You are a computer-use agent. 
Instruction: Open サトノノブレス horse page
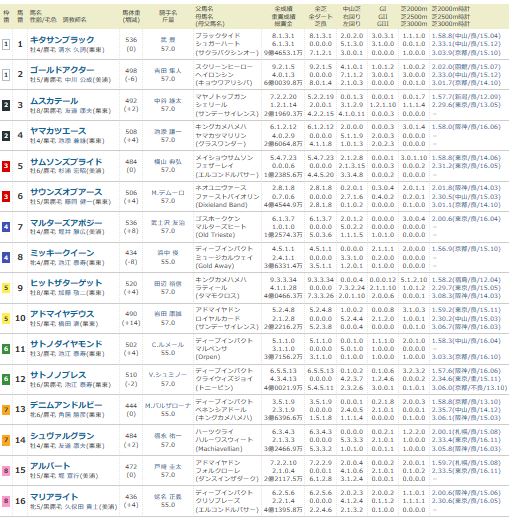pos(58,375)
